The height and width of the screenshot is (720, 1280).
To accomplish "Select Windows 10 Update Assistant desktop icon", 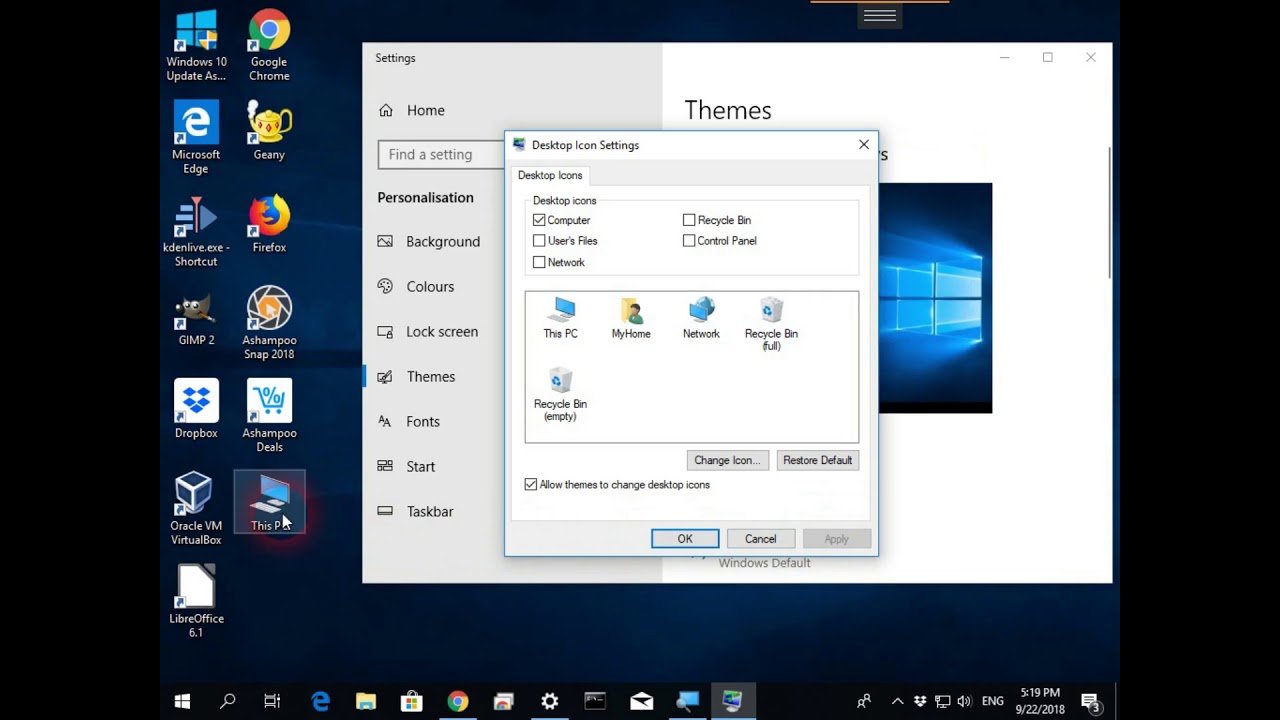I will pyautogui.click(x=196, y=46).
